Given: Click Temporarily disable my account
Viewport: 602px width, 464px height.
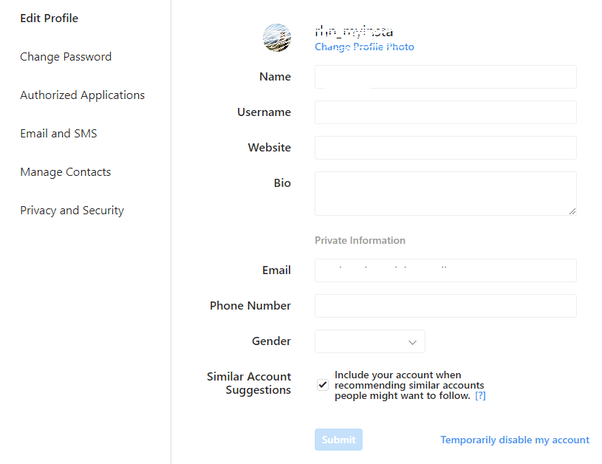Looking at the screenshot, I should [514, 440].
